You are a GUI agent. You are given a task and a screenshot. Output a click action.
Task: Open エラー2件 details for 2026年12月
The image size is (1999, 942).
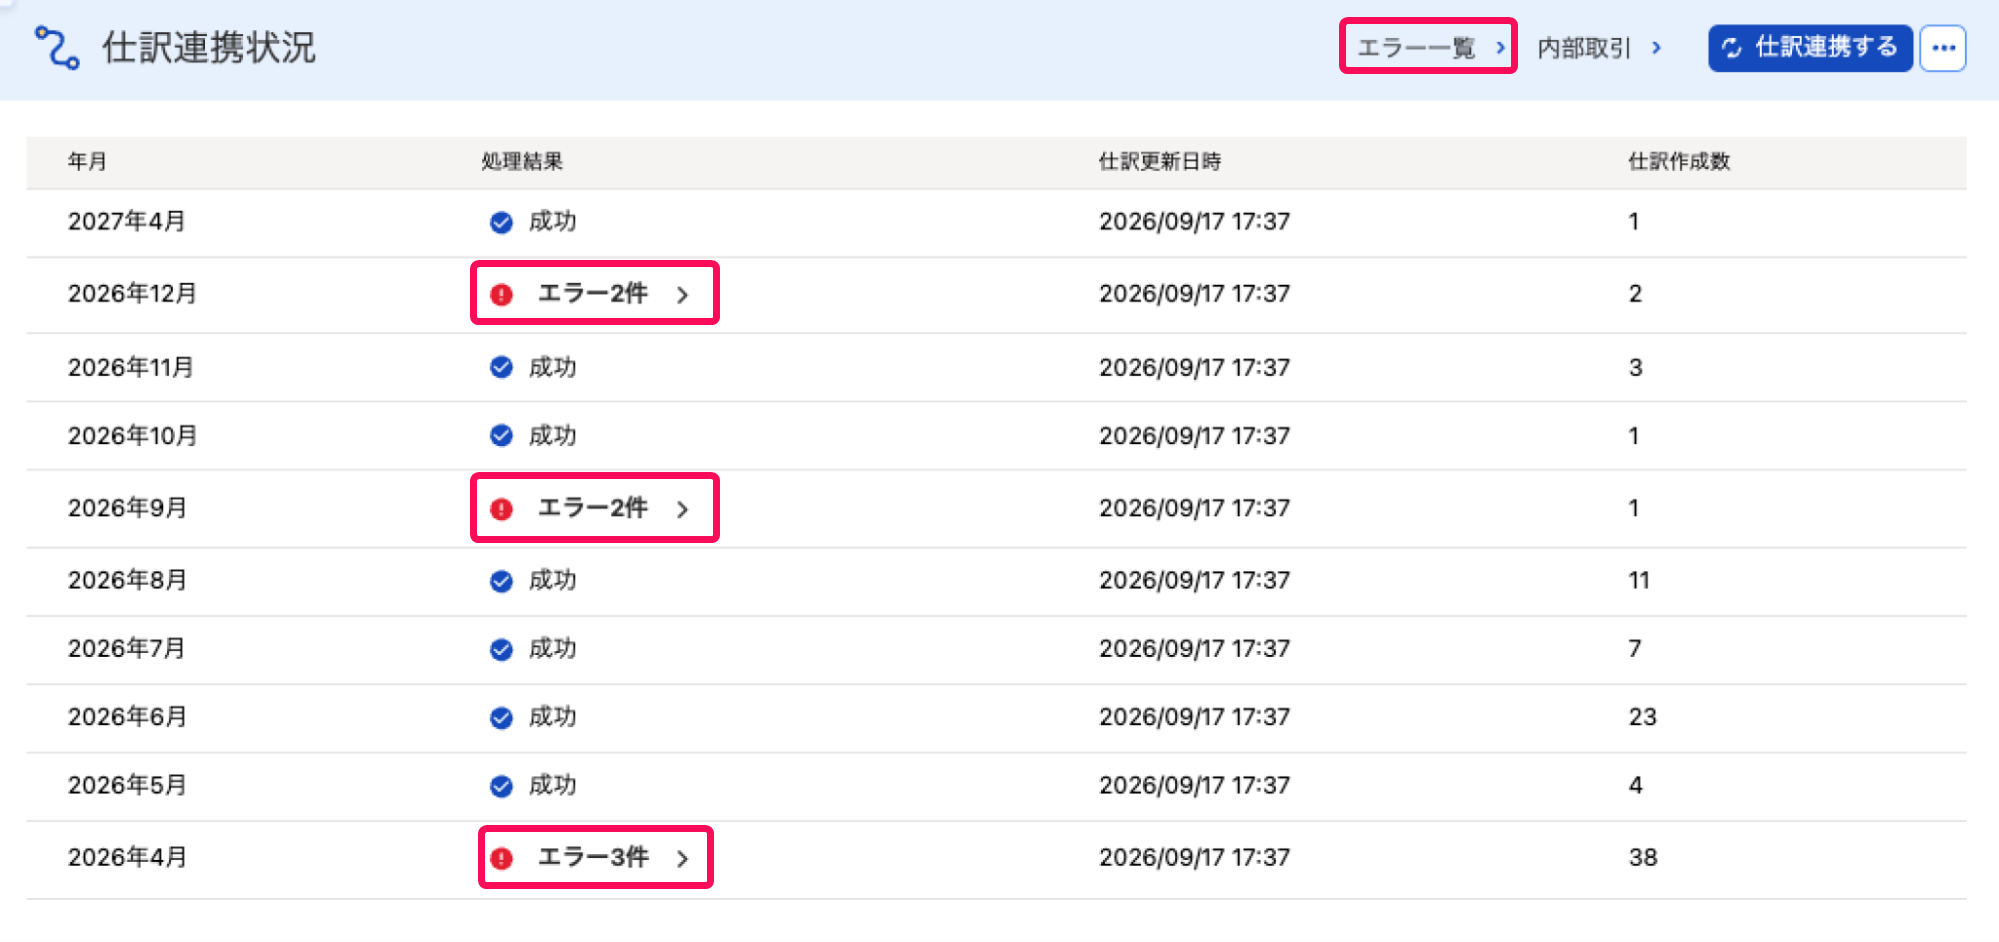click(x=594, y=293)
